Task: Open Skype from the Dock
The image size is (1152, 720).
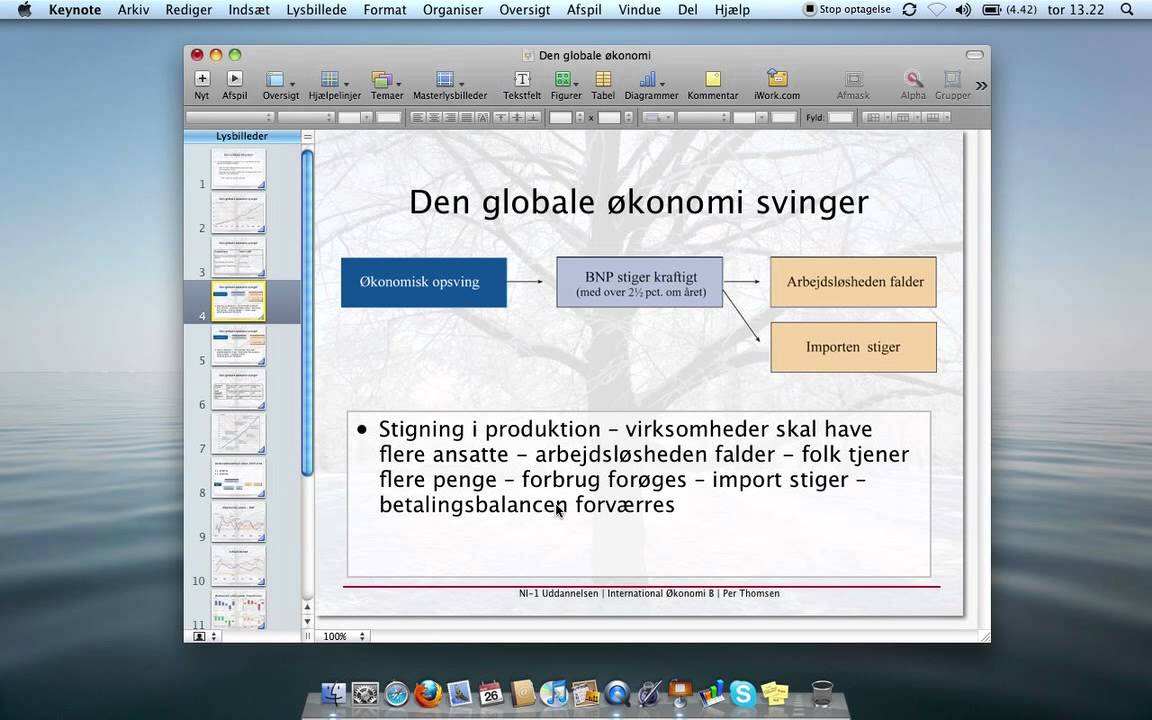Action: [743, 694]
